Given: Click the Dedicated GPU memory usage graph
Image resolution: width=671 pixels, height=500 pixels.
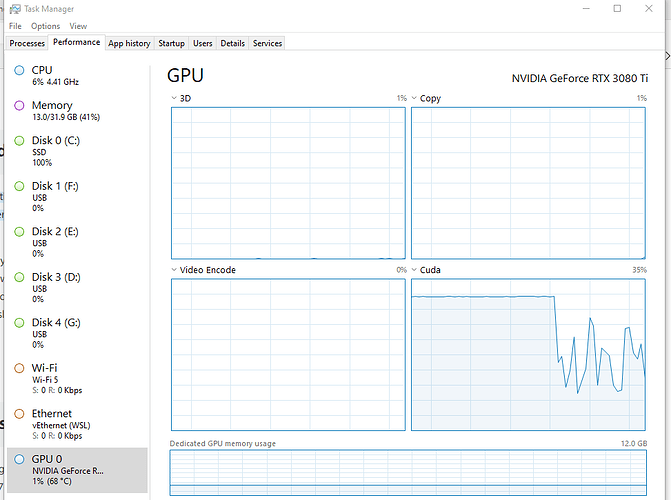Looking at the screenshot, I should pyautogui.click(x=408, y=473).
